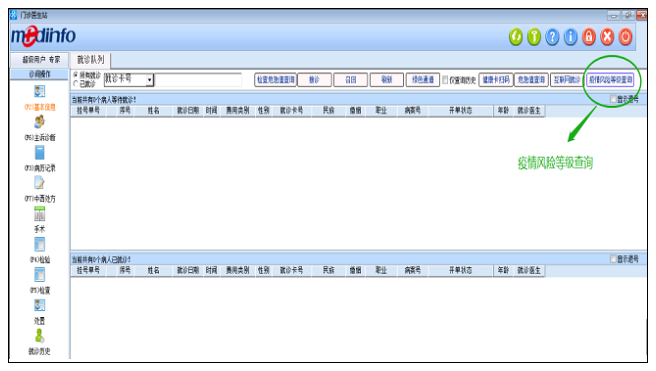
Task: Click the green key icon in header
Action: click(534, 37)
